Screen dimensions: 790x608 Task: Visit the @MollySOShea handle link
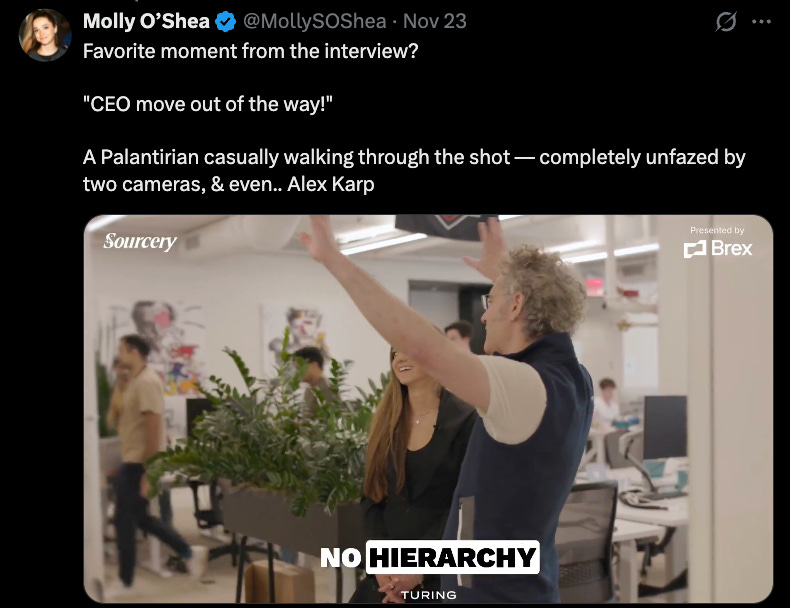point(315,21)
